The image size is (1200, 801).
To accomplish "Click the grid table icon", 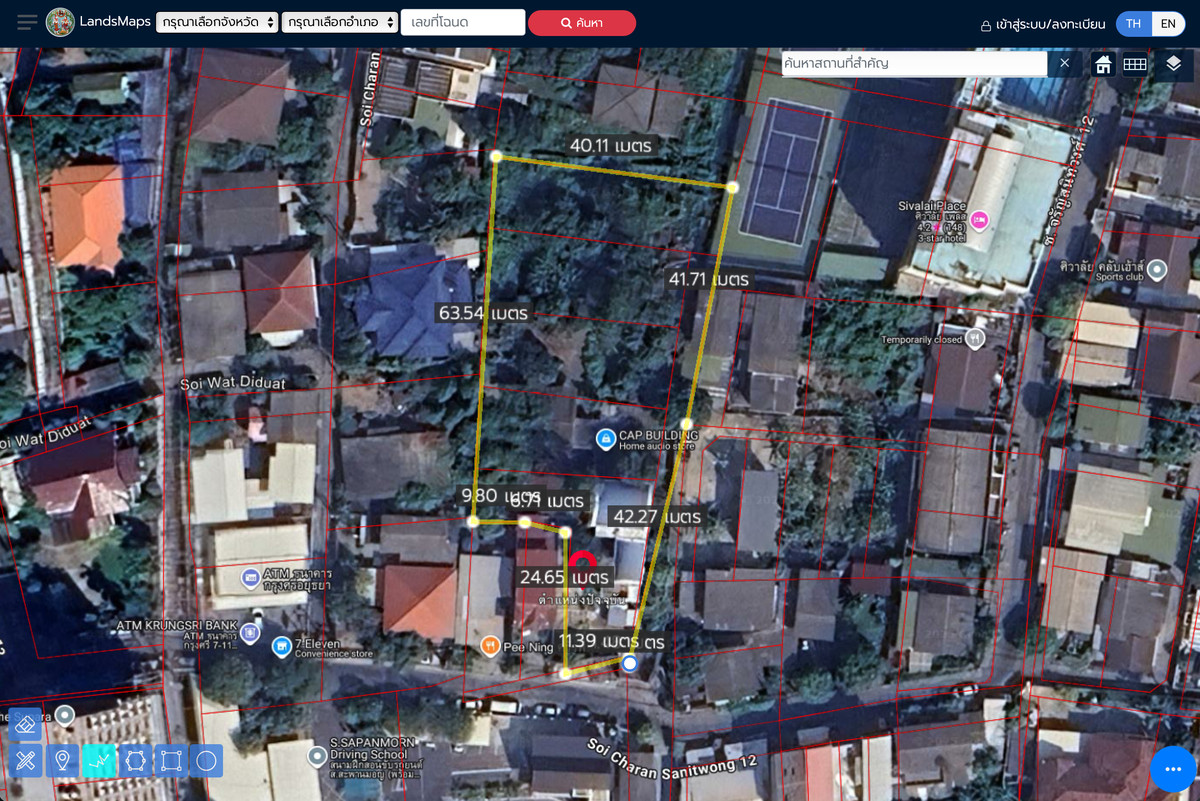I will click(1134, 64).
